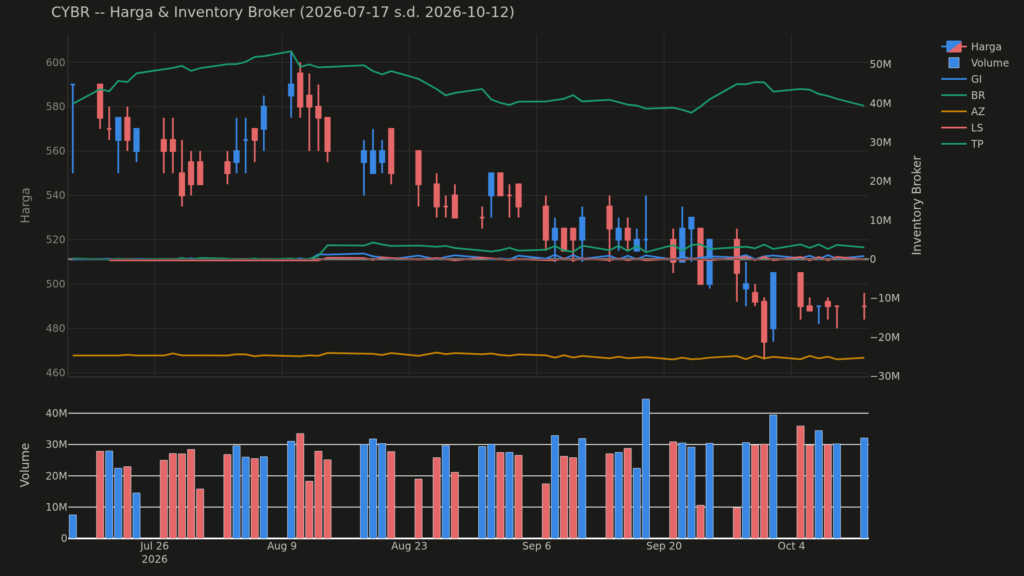
Task: Click the Jul 26 2026 date label
Action: click(154, 552)
